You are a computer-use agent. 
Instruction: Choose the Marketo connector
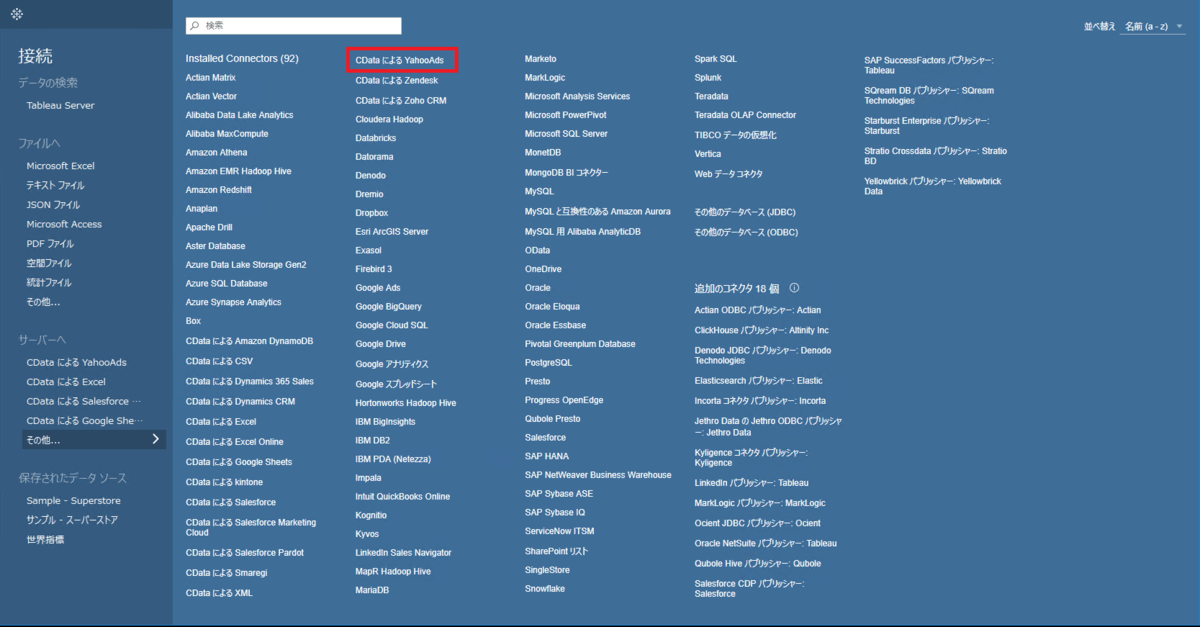click(541, 59)
